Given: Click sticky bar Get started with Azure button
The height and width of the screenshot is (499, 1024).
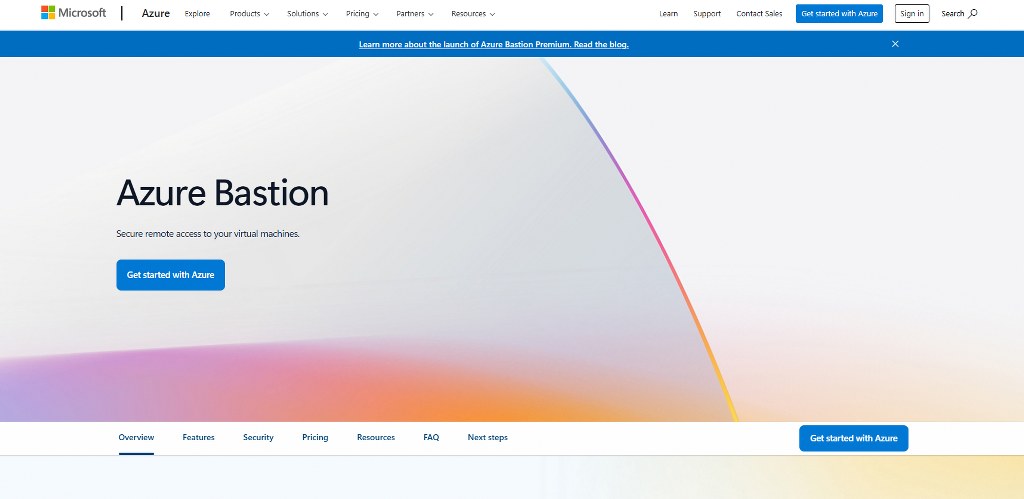Looking at the screenshot, I should click(x=854, y=438).
